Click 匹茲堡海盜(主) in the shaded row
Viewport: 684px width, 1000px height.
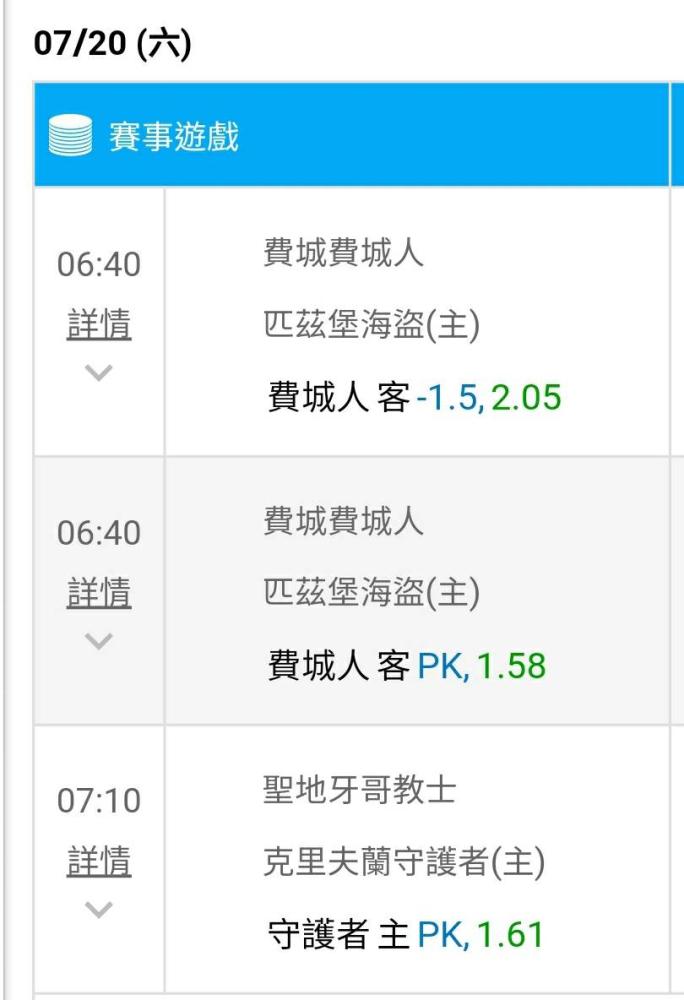tap(372, 593)
